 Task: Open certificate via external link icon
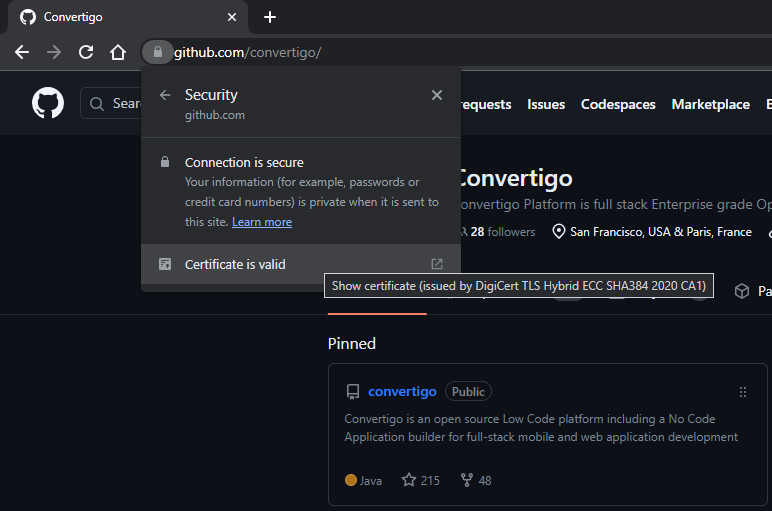[x=437, y=264]
